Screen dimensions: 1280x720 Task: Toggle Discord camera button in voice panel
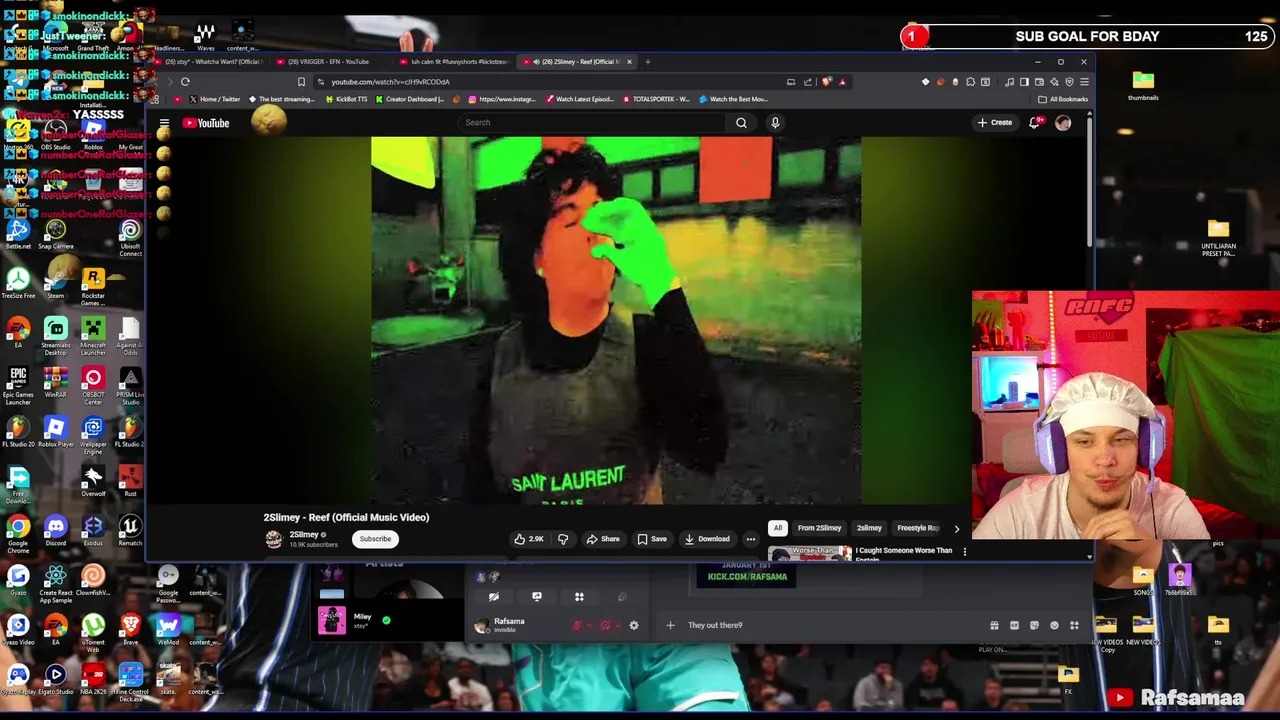tap(493, 597)
